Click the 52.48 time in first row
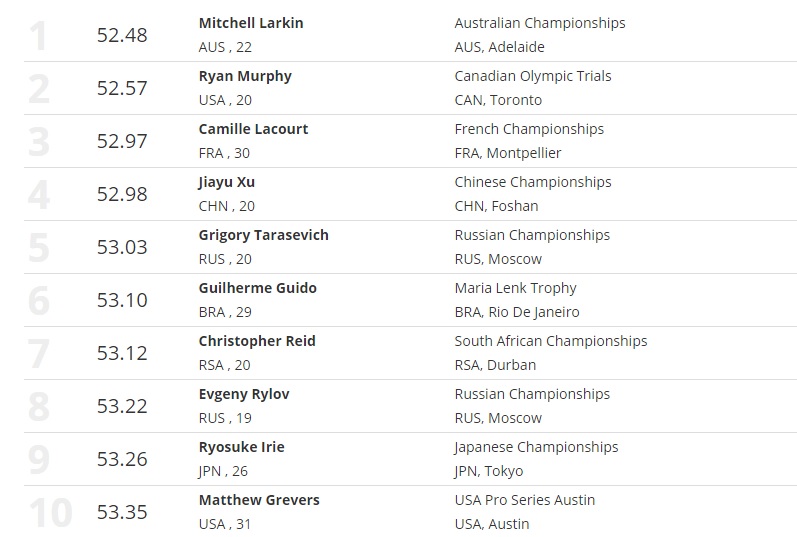The width and height of the screenshot is (797, 537). pos(122,35)
